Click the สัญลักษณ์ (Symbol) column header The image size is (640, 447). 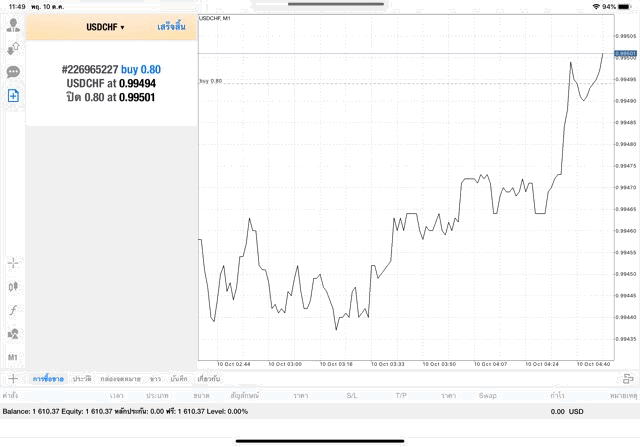click(244, 396)
